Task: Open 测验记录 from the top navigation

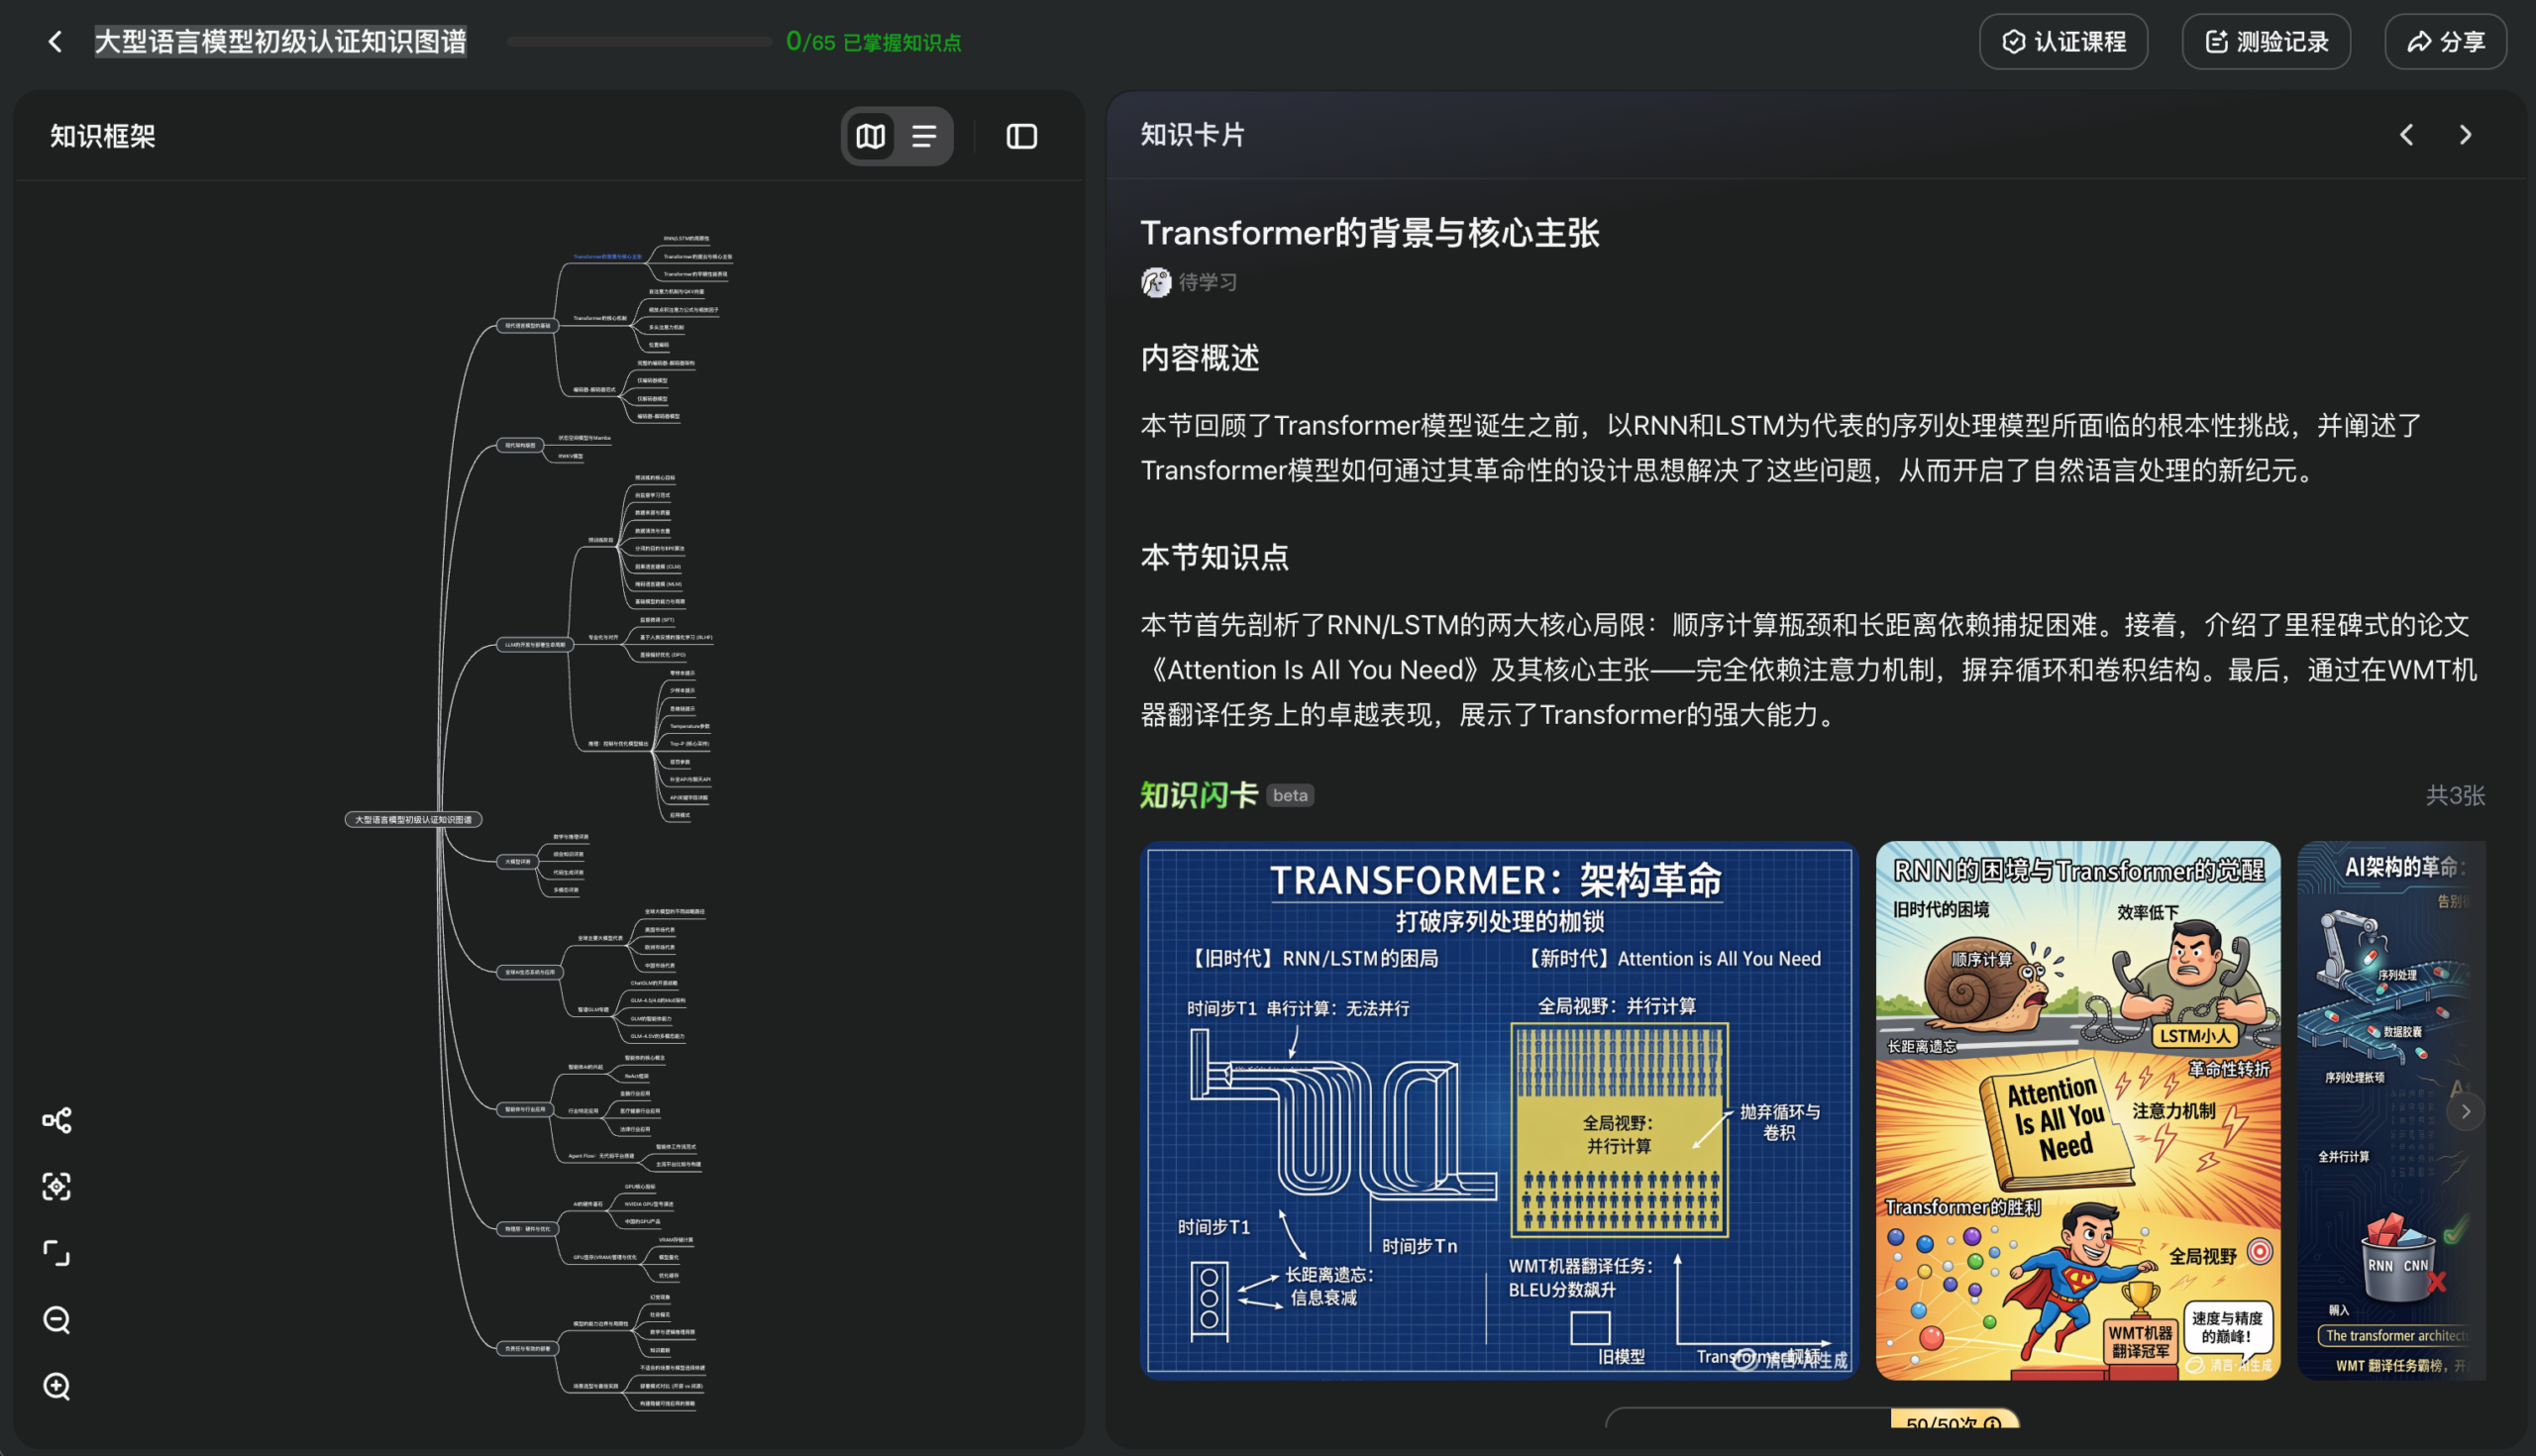Action: point(2266,42)
